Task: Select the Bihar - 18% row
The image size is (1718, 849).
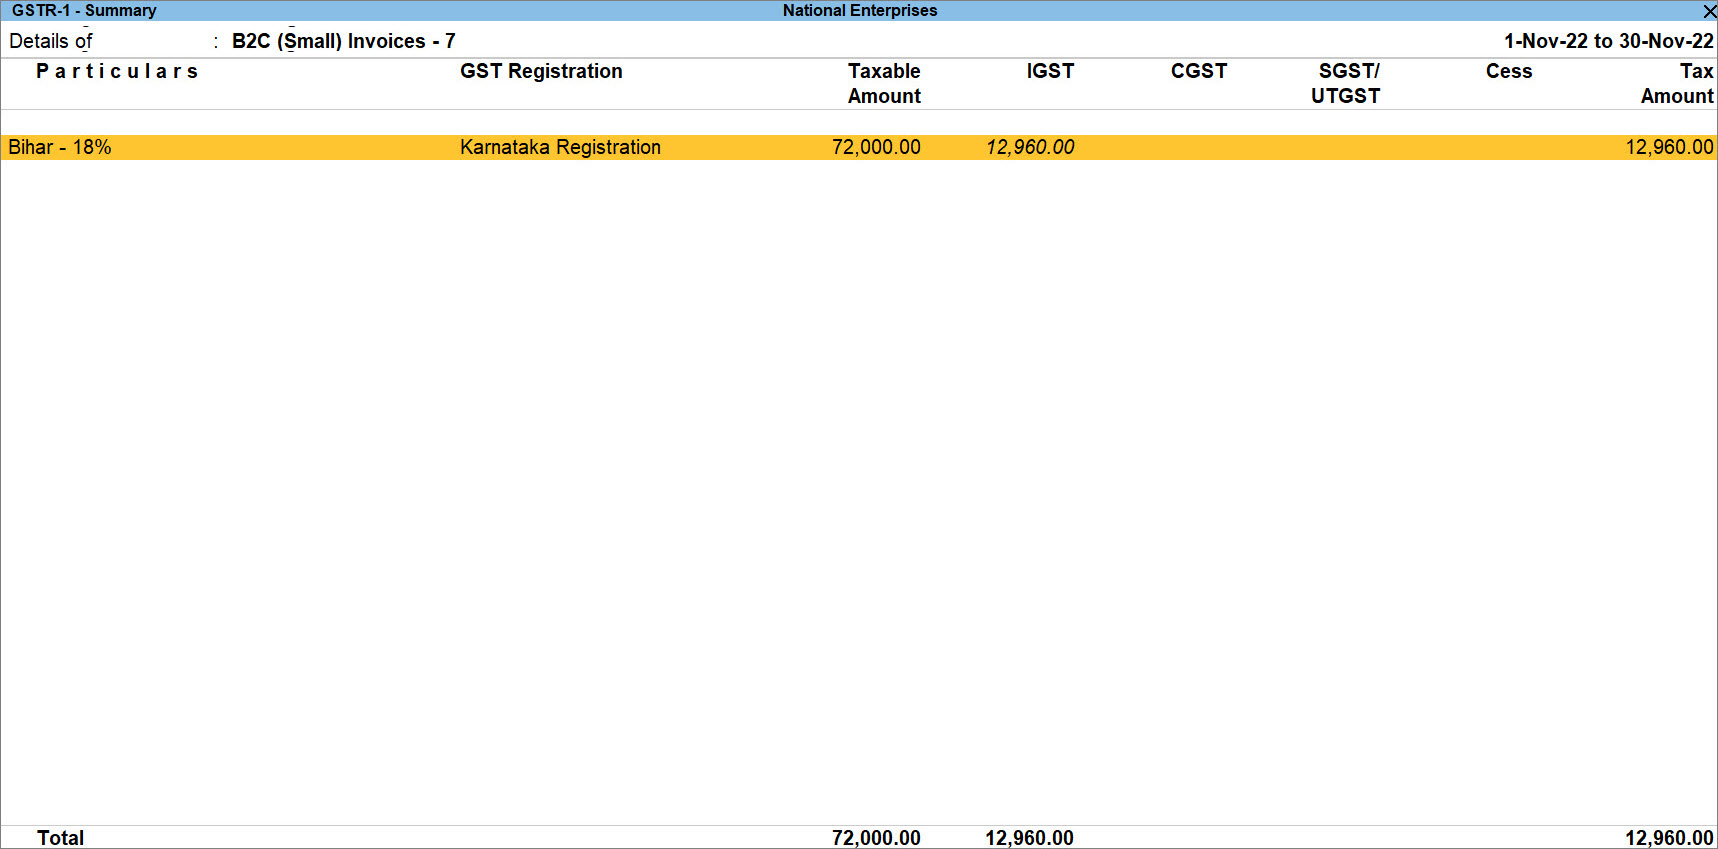Action: [x=859, y=147]
